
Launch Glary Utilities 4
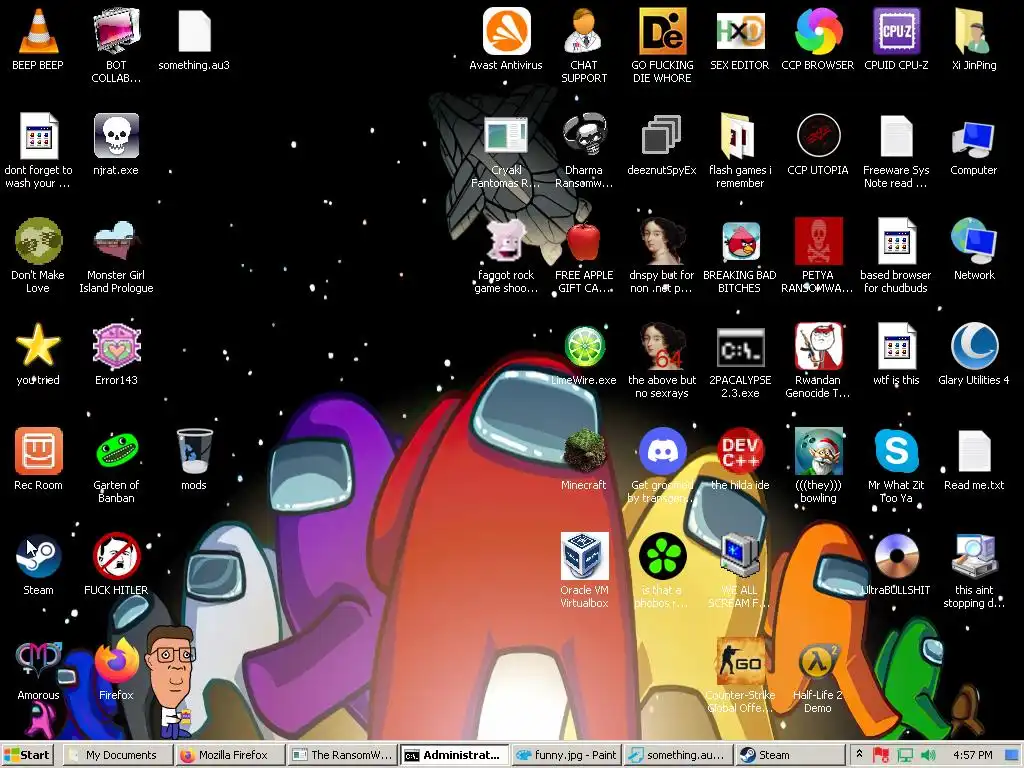(974, 345)
